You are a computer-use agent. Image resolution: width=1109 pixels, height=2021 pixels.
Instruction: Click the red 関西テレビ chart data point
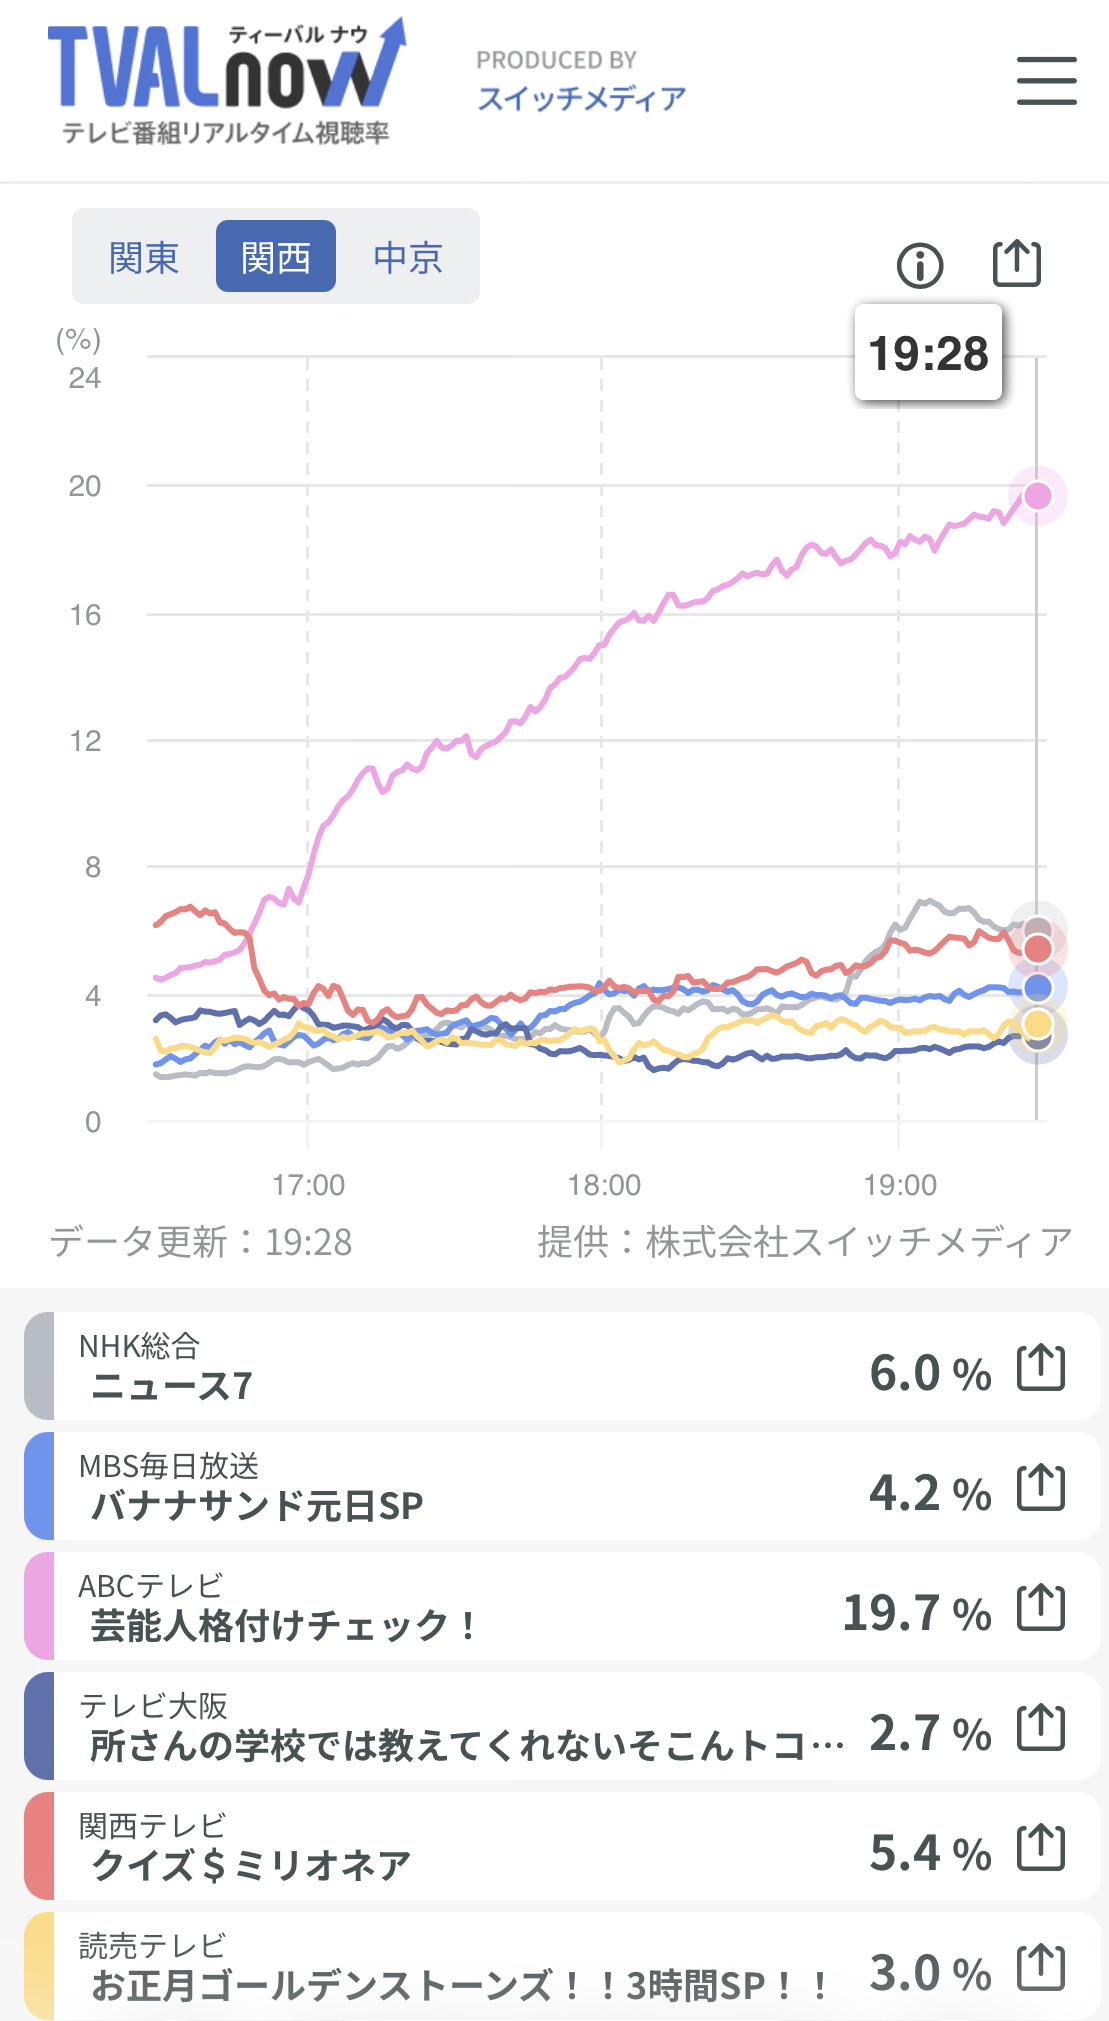1038,949
